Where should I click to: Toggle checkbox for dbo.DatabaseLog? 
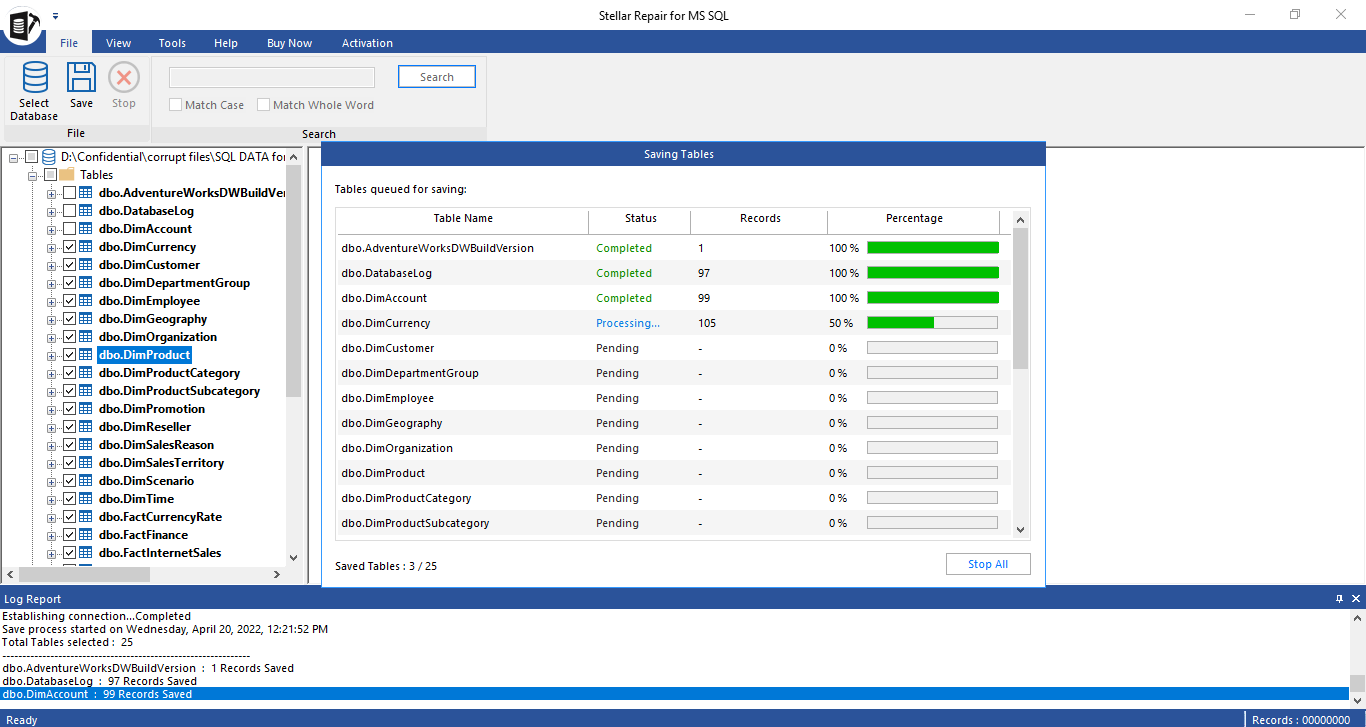[x=69, y=211]
